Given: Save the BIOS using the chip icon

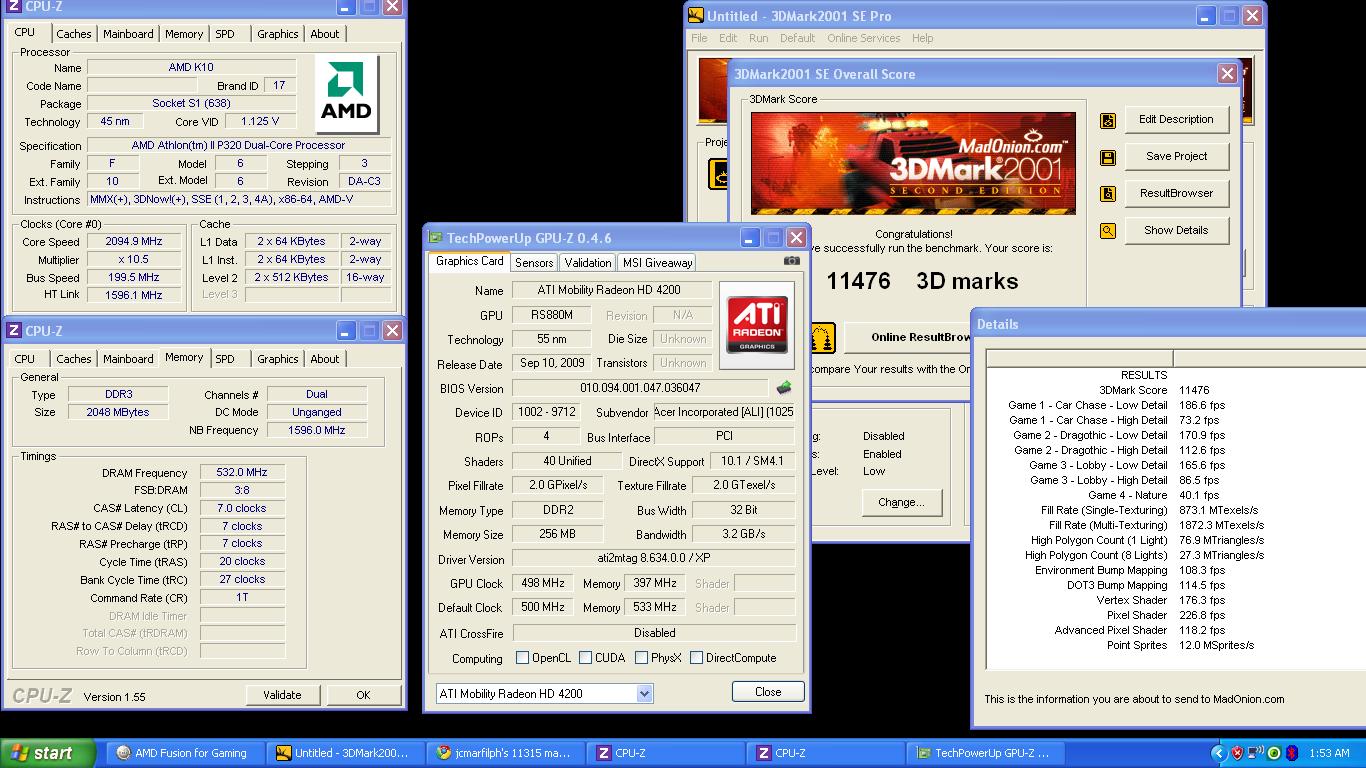Looking at the screenshot, I should pos(784,388).
